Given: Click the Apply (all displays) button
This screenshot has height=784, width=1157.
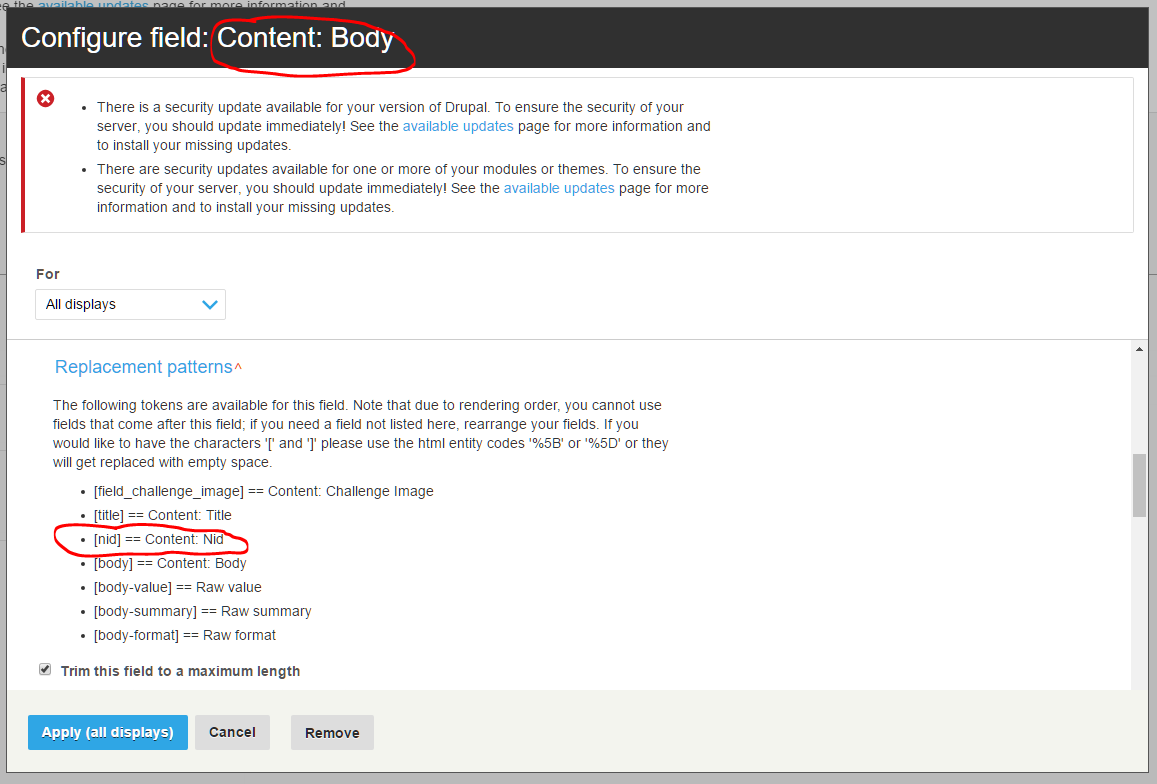Looking at the screenshot, I should (108, 732).
